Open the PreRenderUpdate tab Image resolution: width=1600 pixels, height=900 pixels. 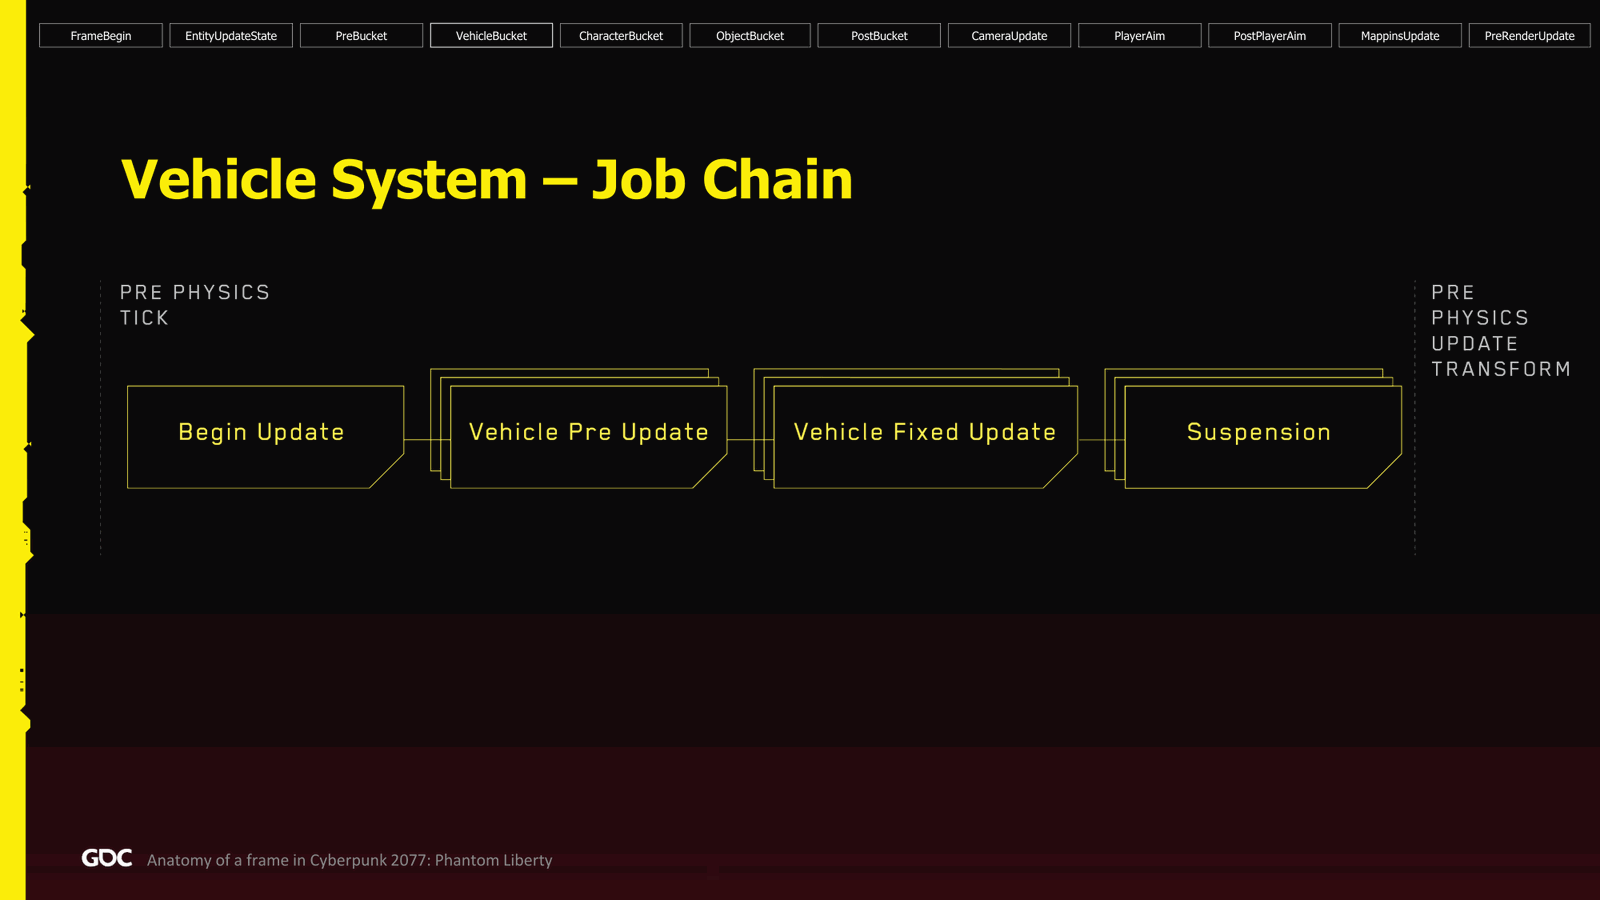tap(1530, 36)
